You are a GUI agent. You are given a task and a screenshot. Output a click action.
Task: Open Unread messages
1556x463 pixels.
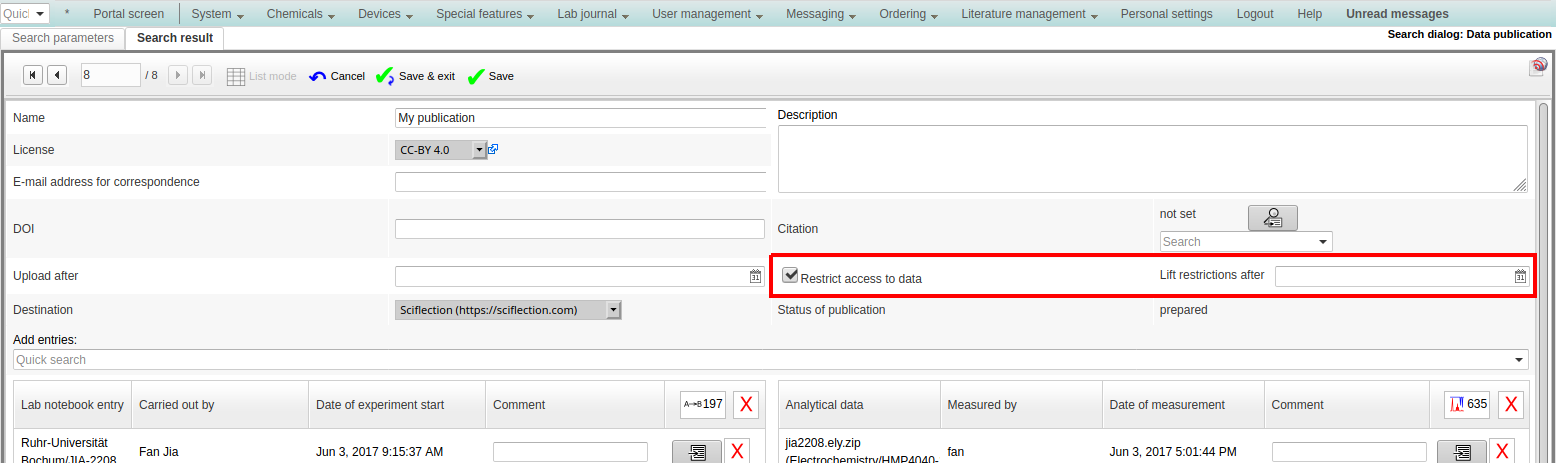coord(1396,14)
